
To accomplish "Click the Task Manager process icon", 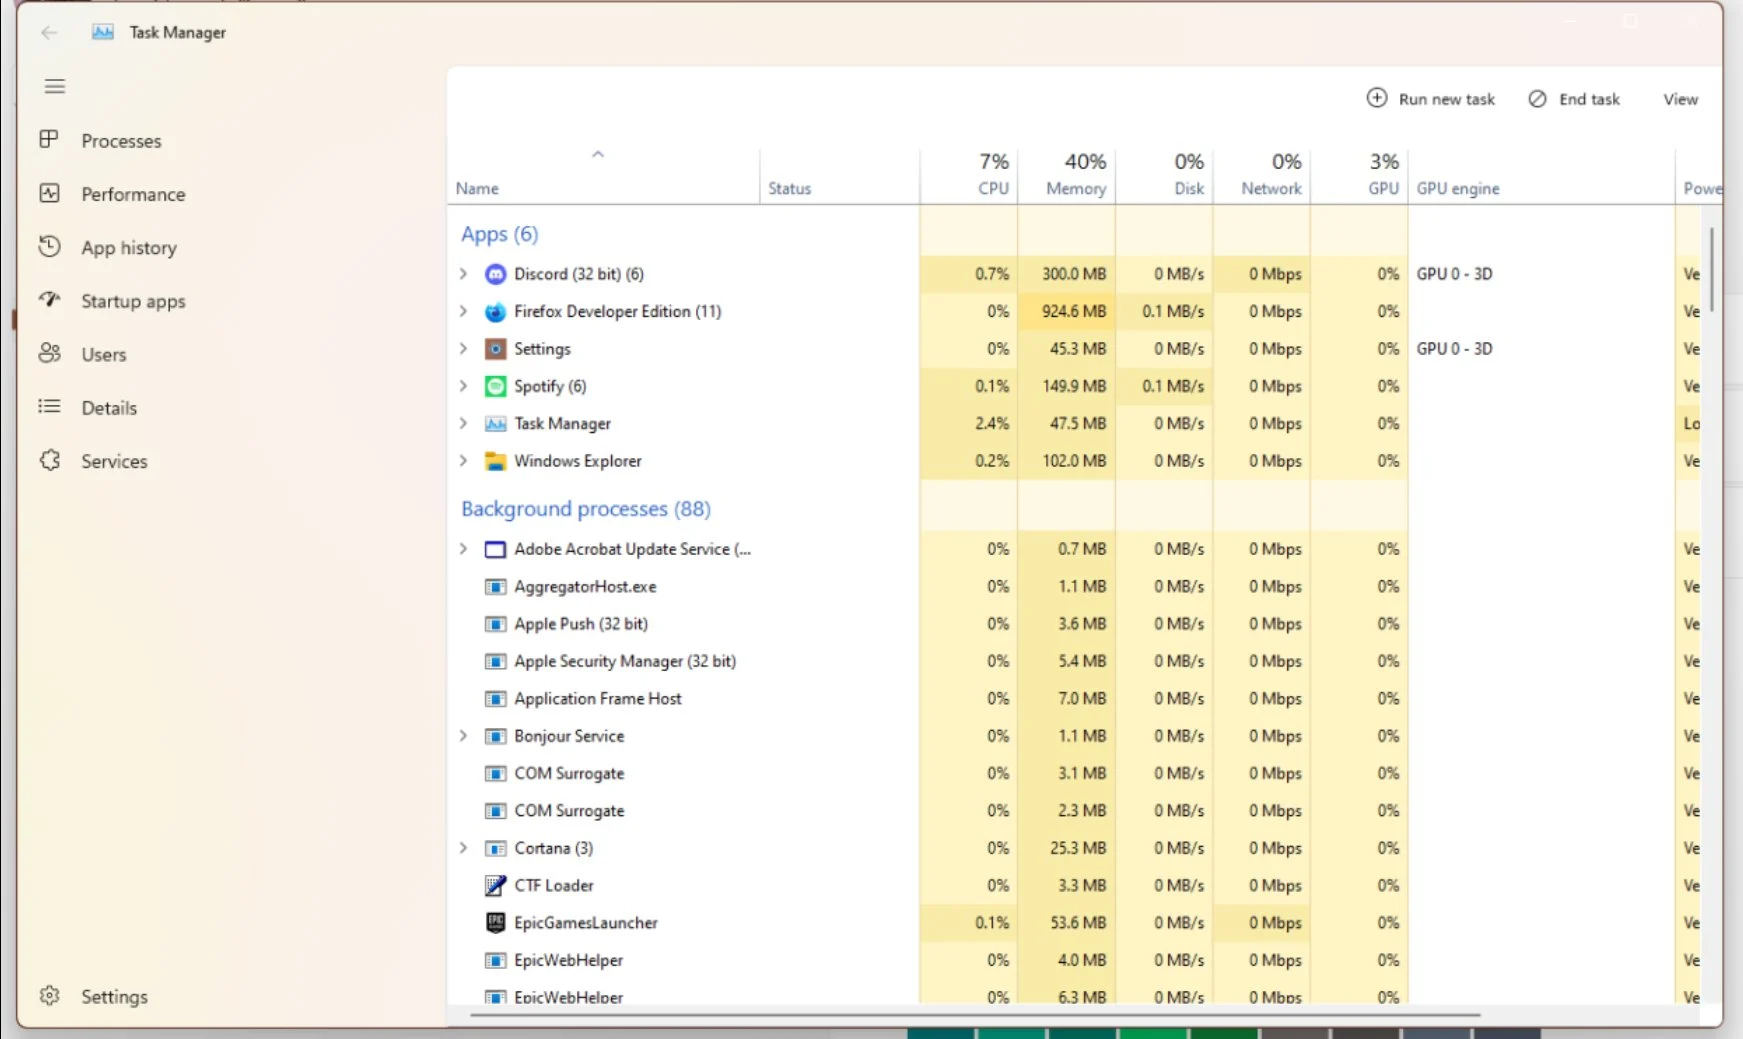I will tap(495, 424).
